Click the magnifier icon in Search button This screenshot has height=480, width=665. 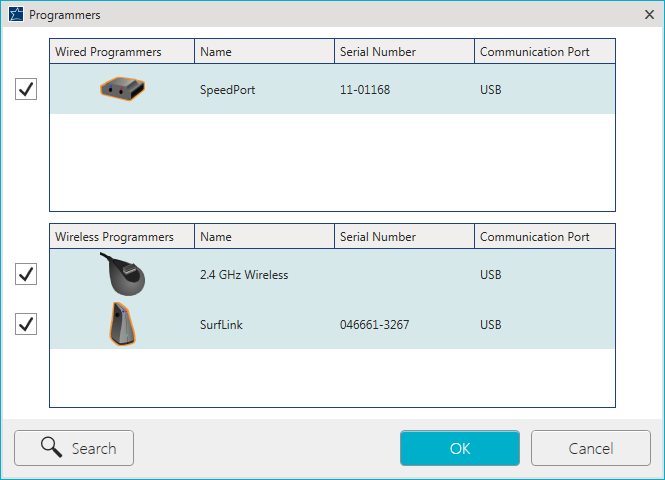pos(51,447)
